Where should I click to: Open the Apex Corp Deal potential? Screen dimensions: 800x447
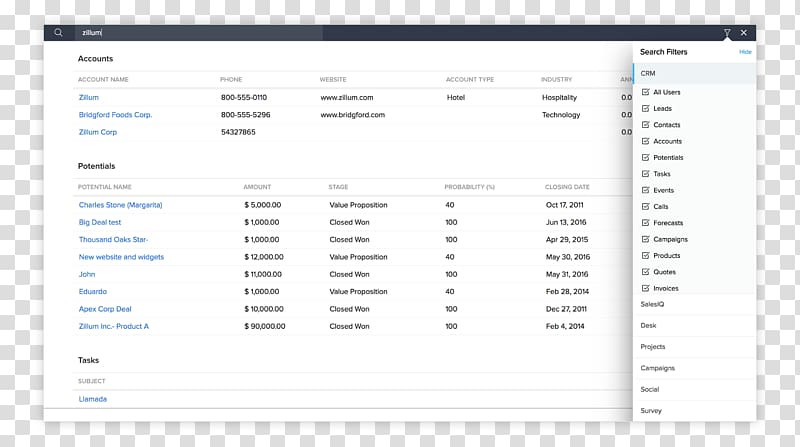tap(105, 309)
